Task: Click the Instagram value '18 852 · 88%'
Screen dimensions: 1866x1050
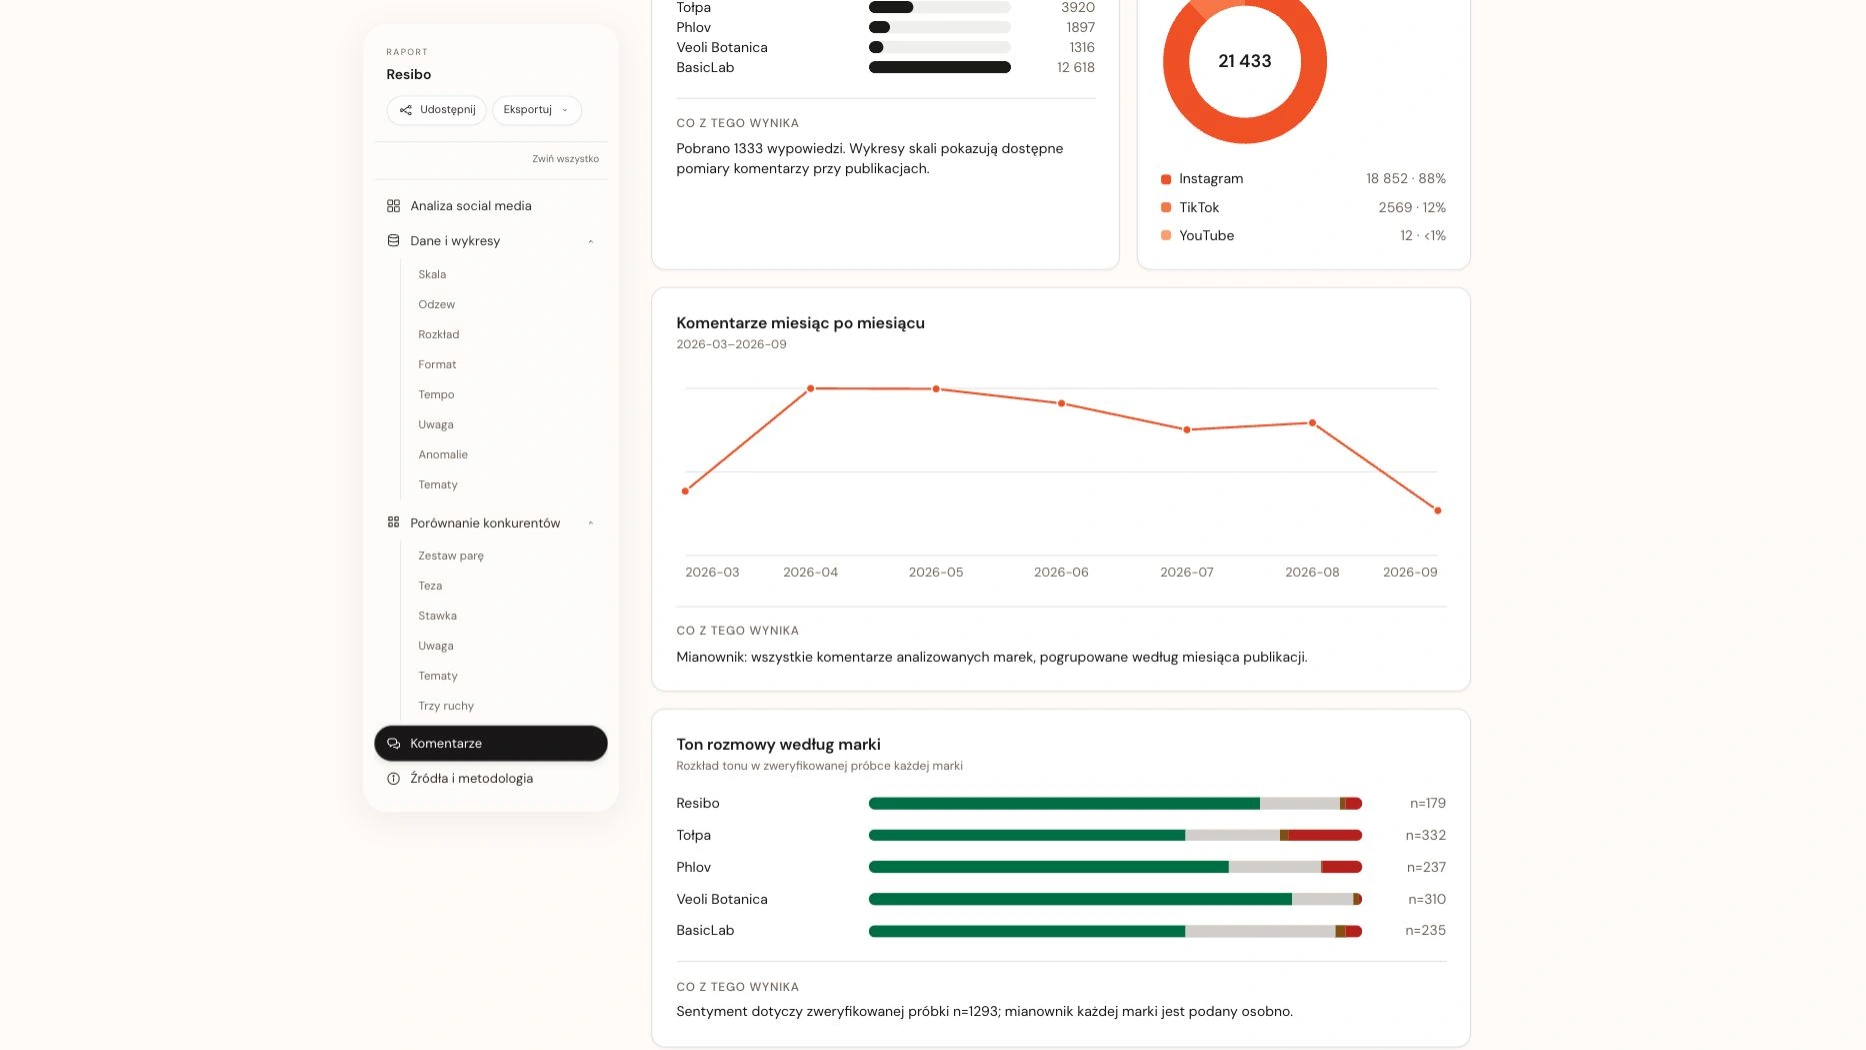Action: click(x=1406, y=179)
